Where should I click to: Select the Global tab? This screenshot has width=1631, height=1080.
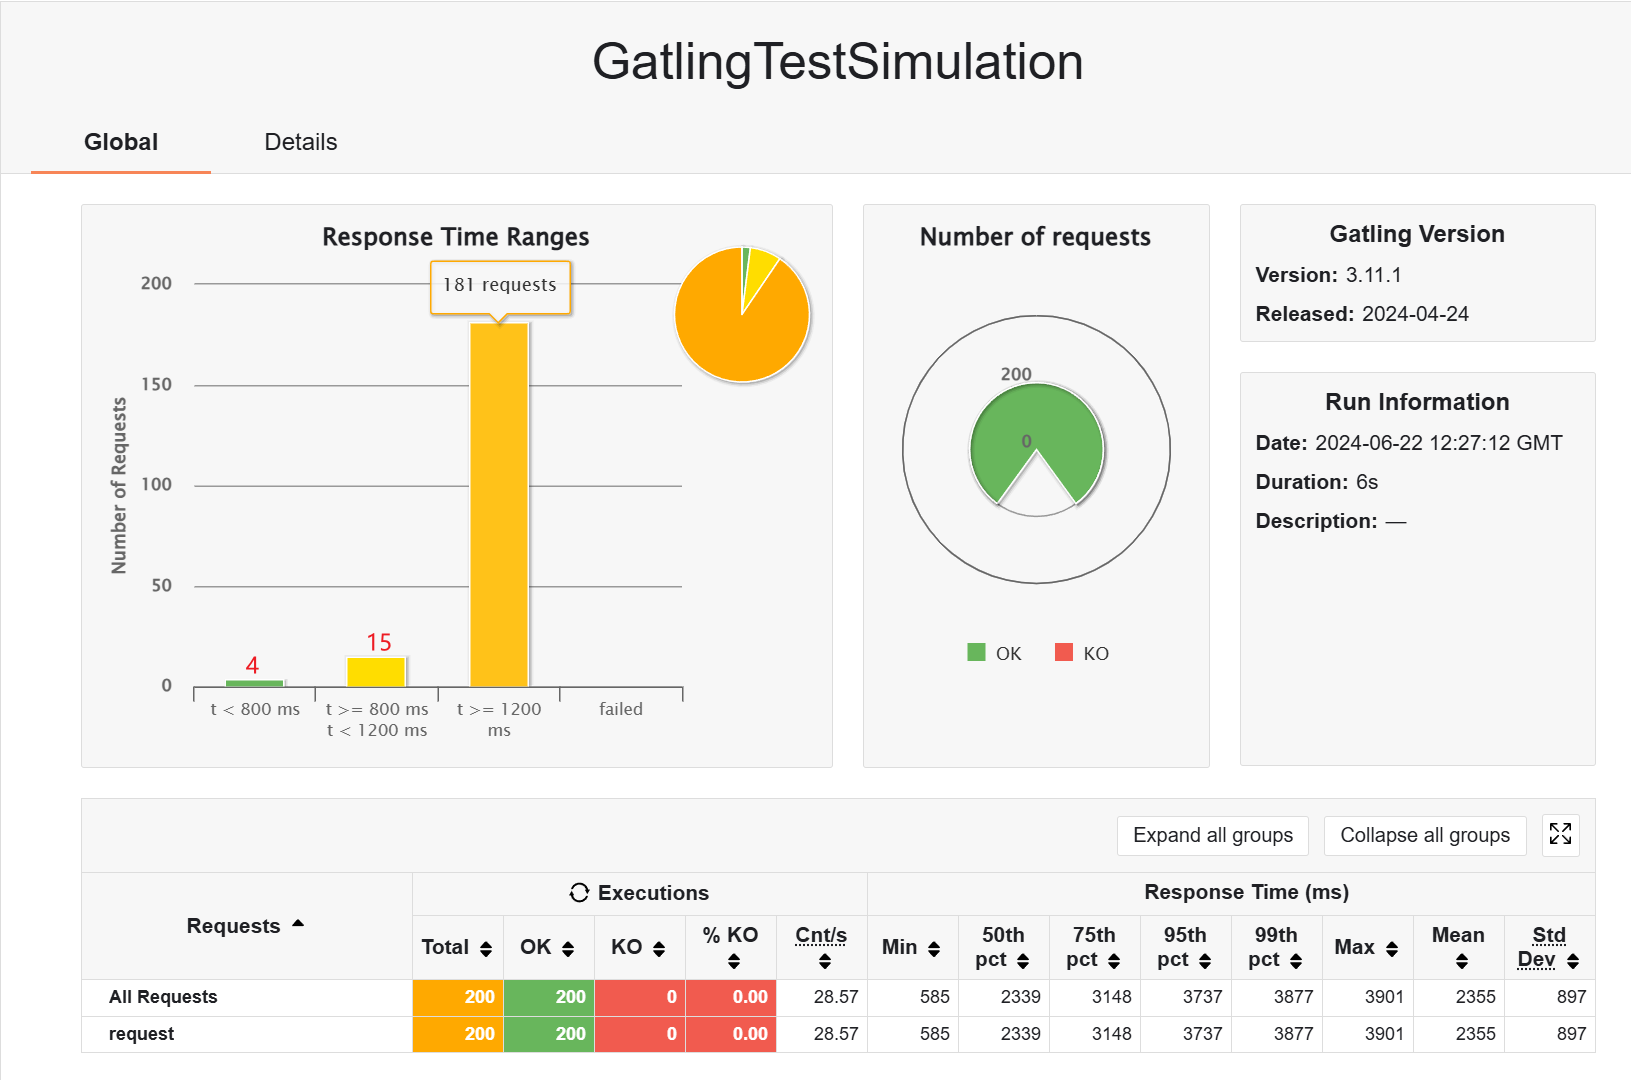121,142
